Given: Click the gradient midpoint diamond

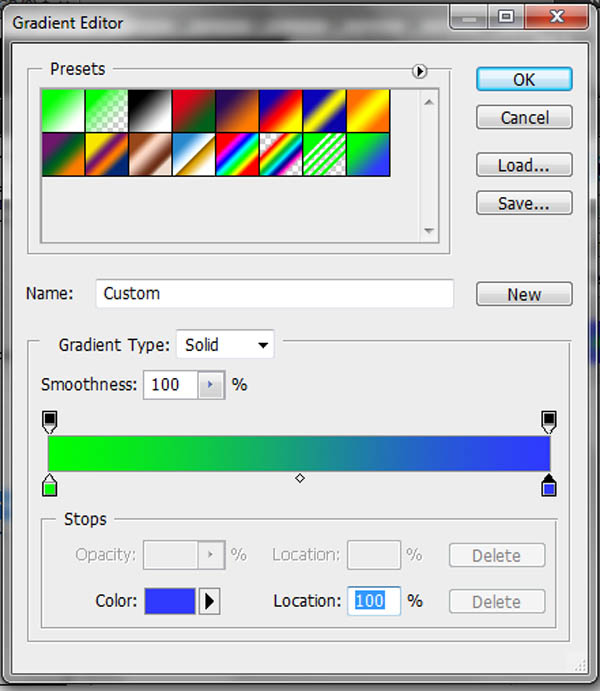Looking at the screenshot, I should click(300, 480).
